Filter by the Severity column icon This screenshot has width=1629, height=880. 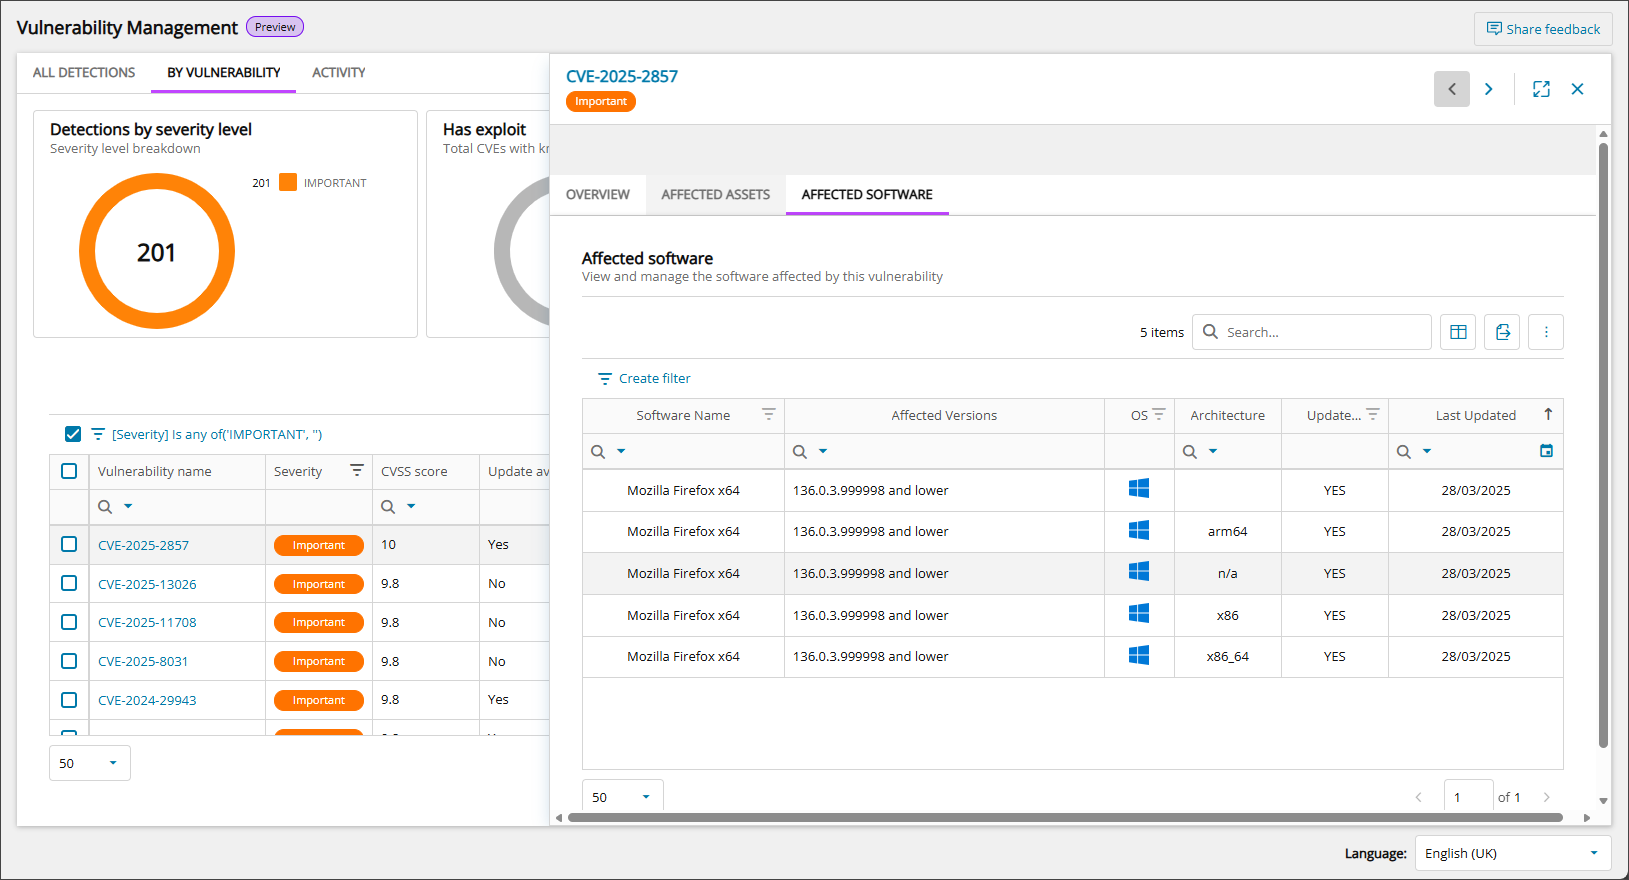point(356,470)
